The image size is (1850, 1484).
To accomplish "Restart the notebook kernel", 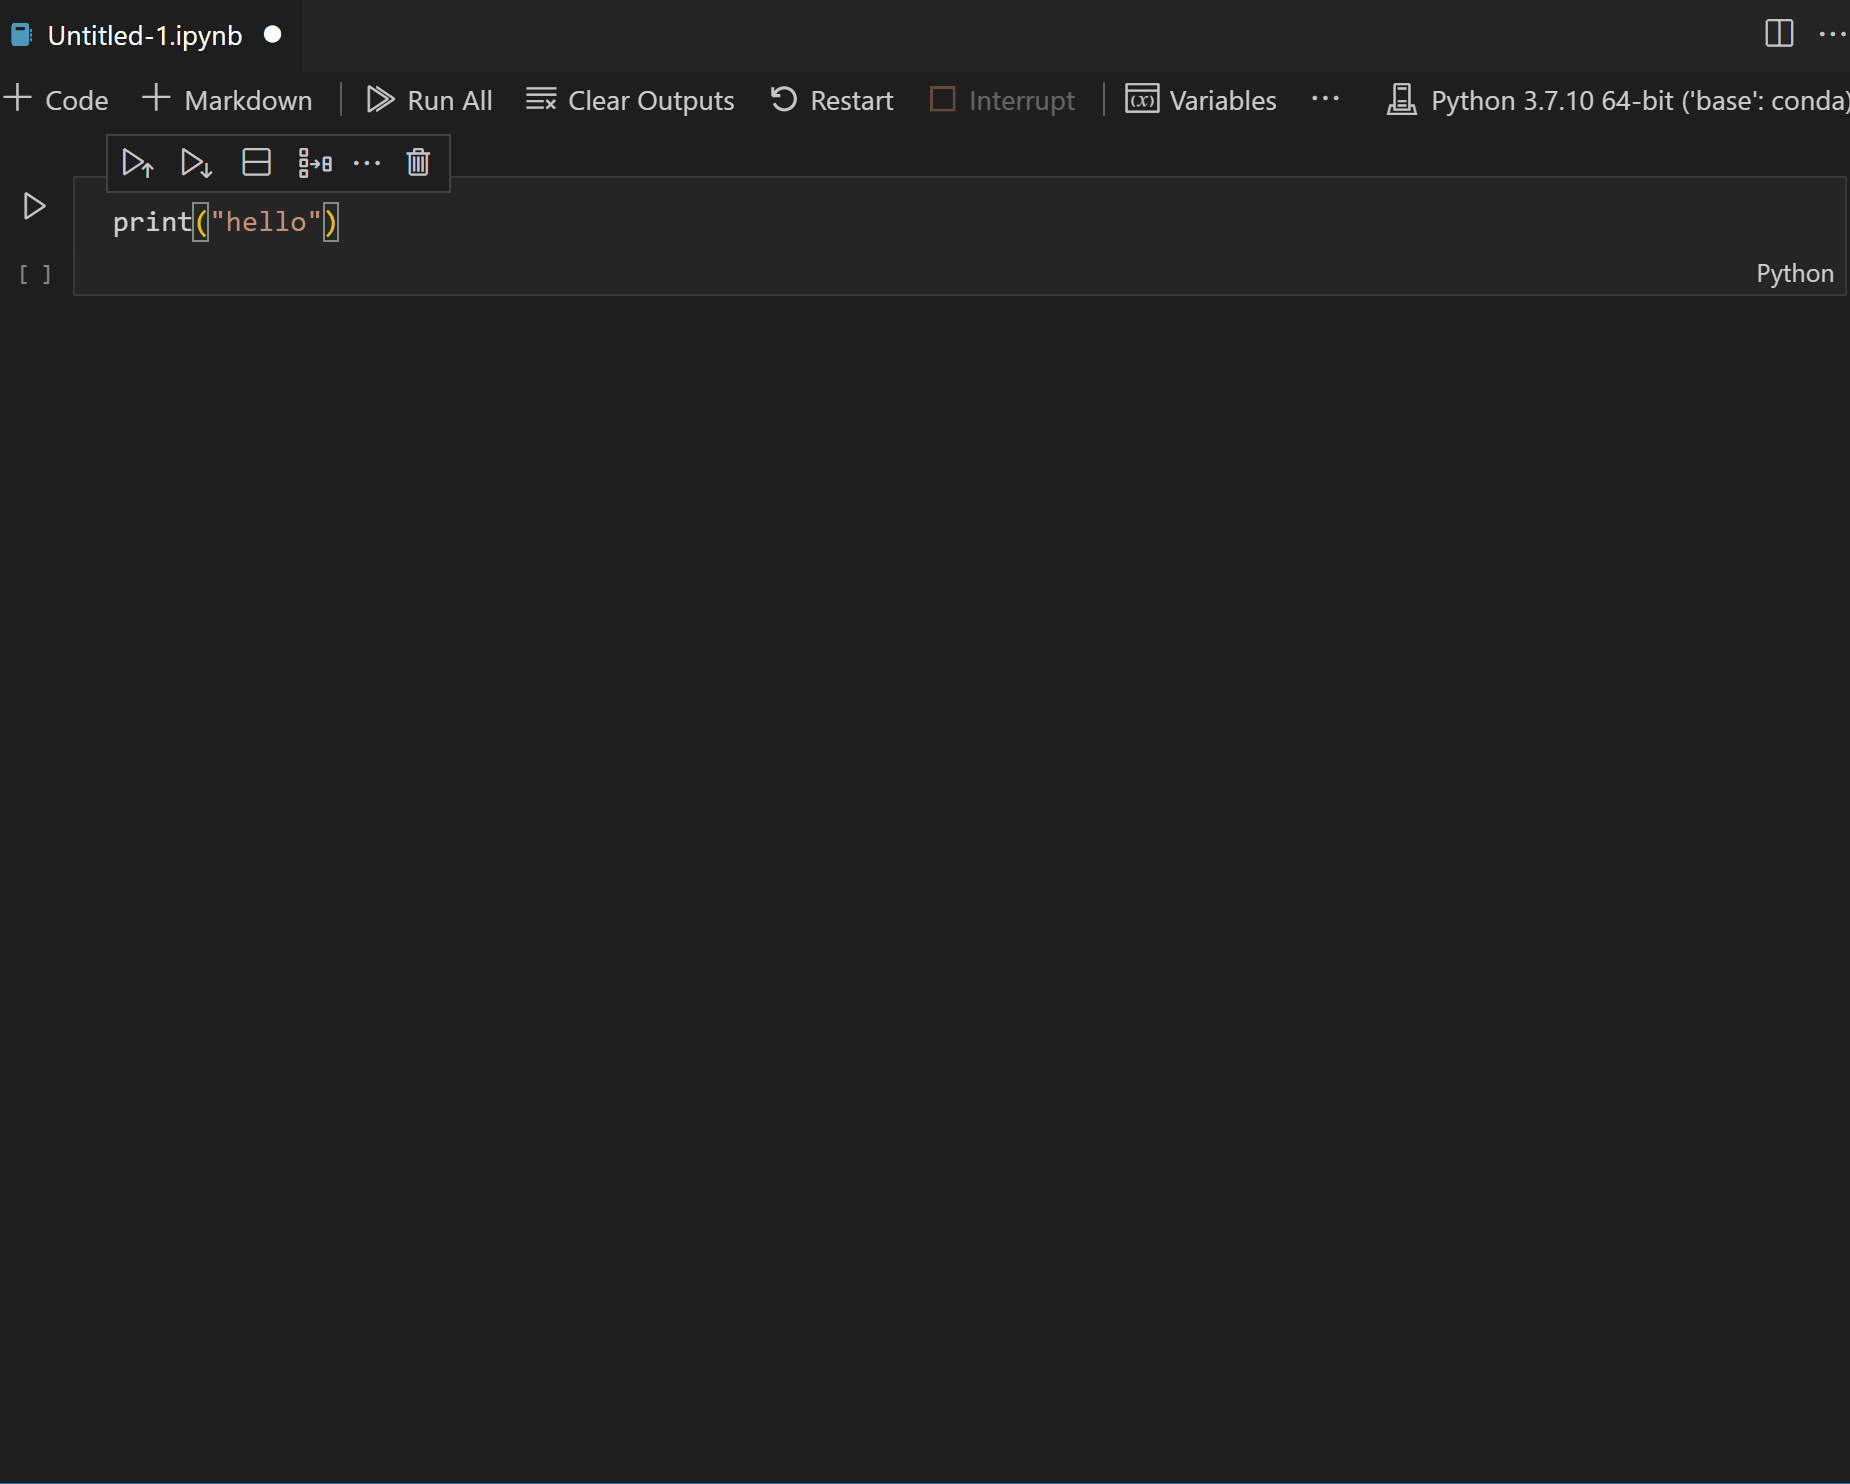I will (x=831, y=100).
